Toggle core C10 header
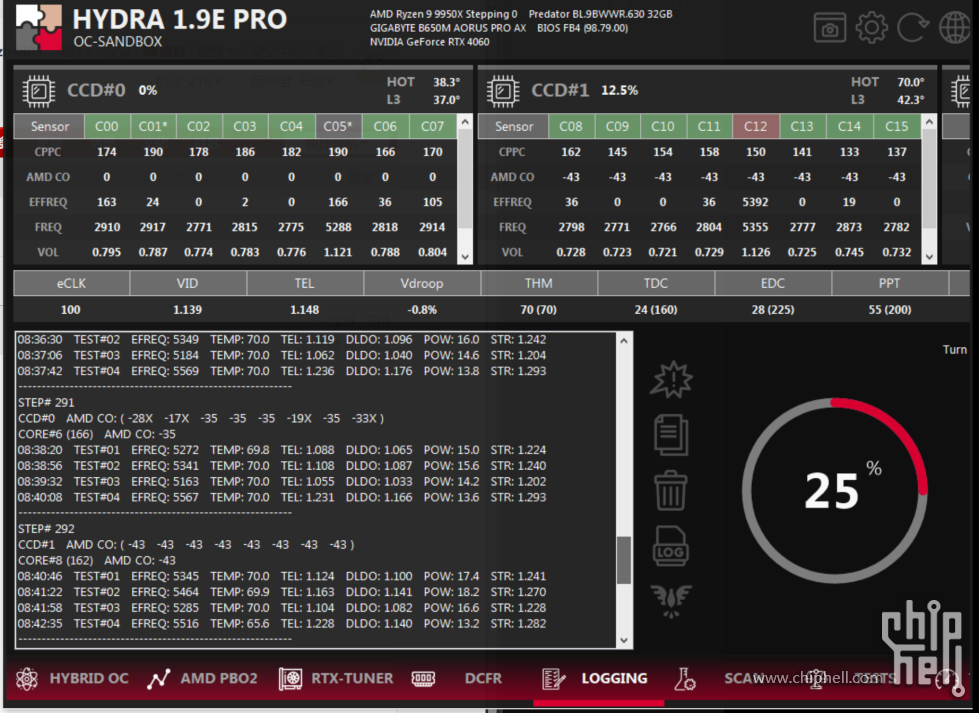Viewport: 979px width, 713px height. coord(663,126)
